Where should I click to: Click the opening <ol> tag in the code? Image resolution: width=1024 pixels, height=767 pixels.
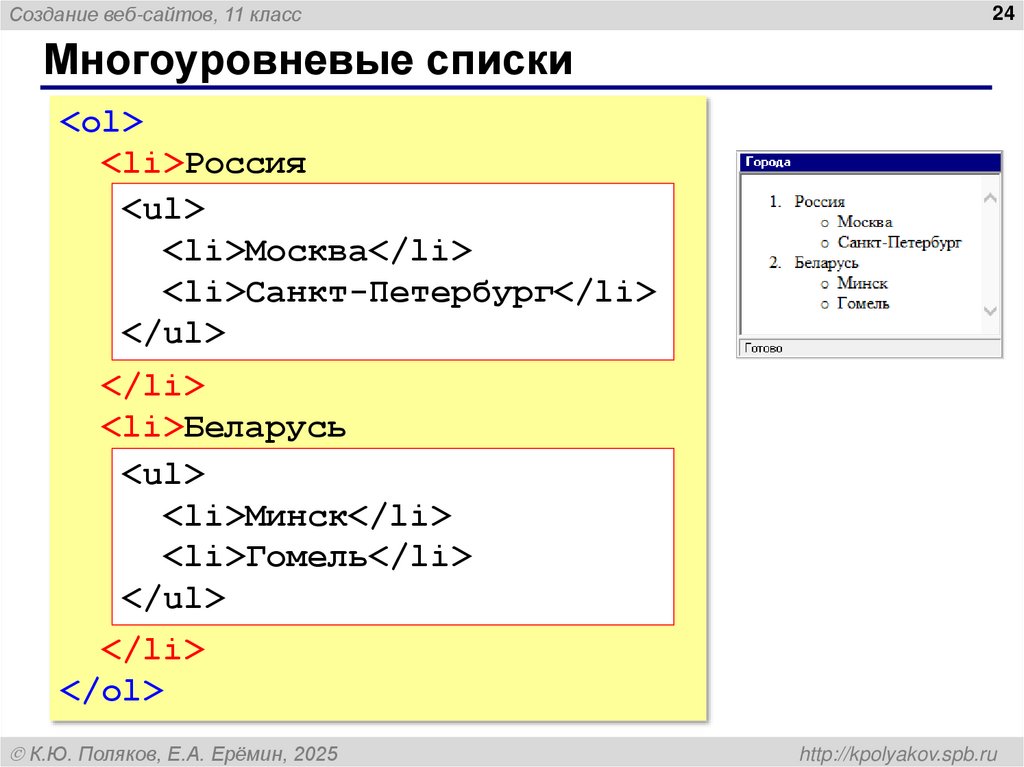(x=101, y=122)
